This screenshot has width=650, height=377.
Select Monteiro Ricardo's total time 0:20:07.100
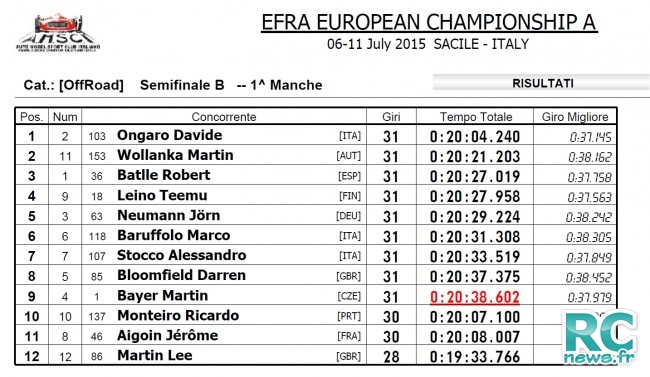475,317
